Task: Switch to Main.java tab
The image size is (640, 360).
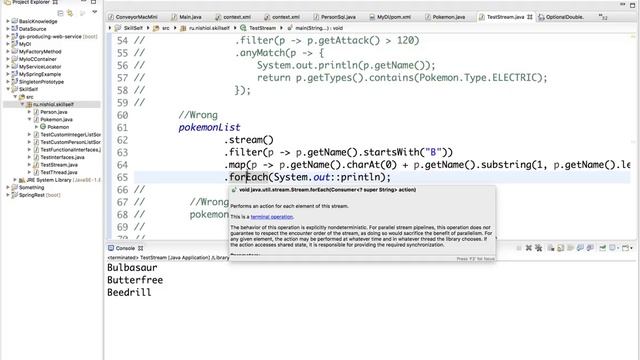Action: click(190, 17)
